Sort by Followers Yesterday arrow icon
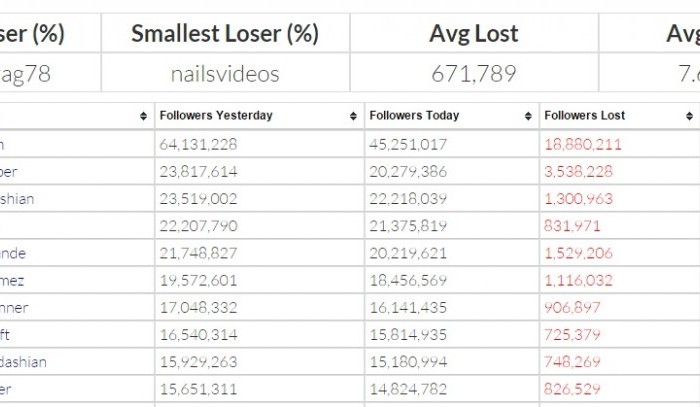 [x=353, y=116]
